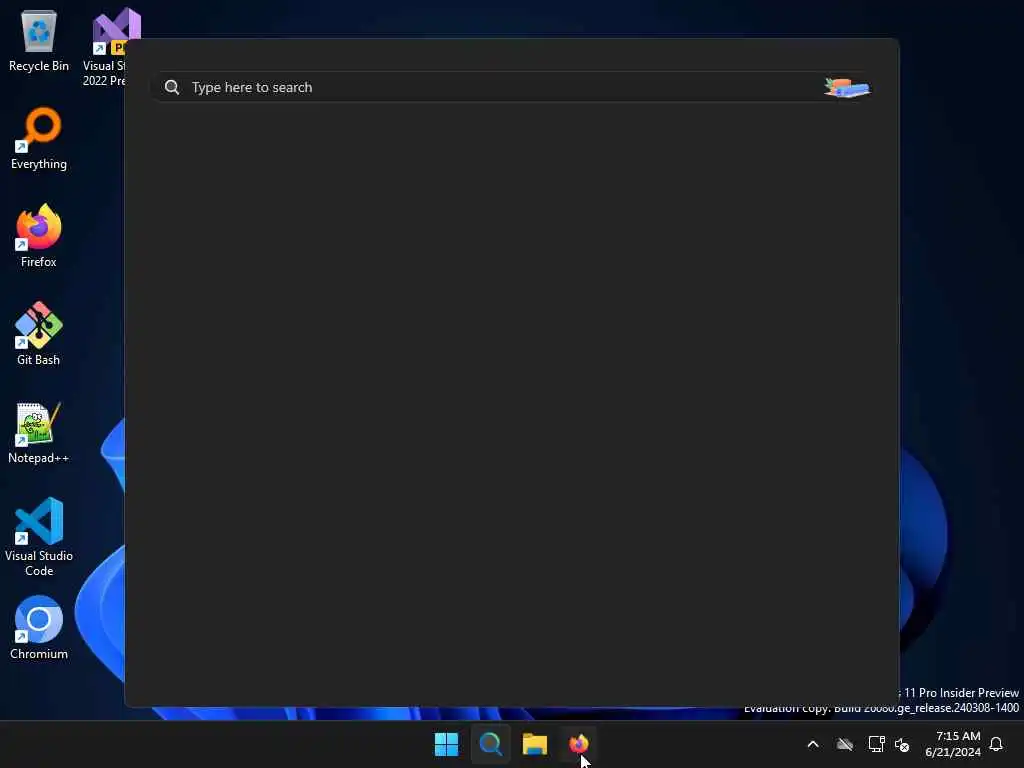Select the Everything desktop shortcut

tap(39, 138)
